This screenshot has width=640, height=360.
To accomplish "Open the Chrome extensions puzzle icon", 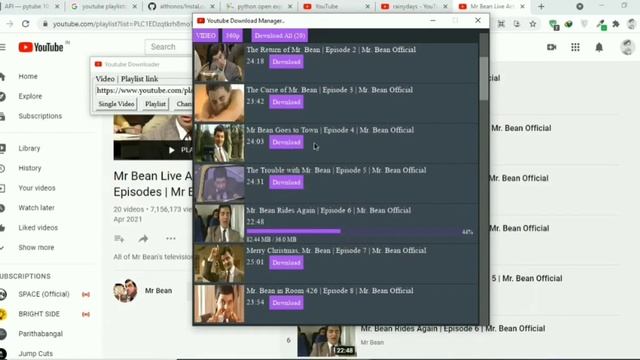I will coord(616,24).
